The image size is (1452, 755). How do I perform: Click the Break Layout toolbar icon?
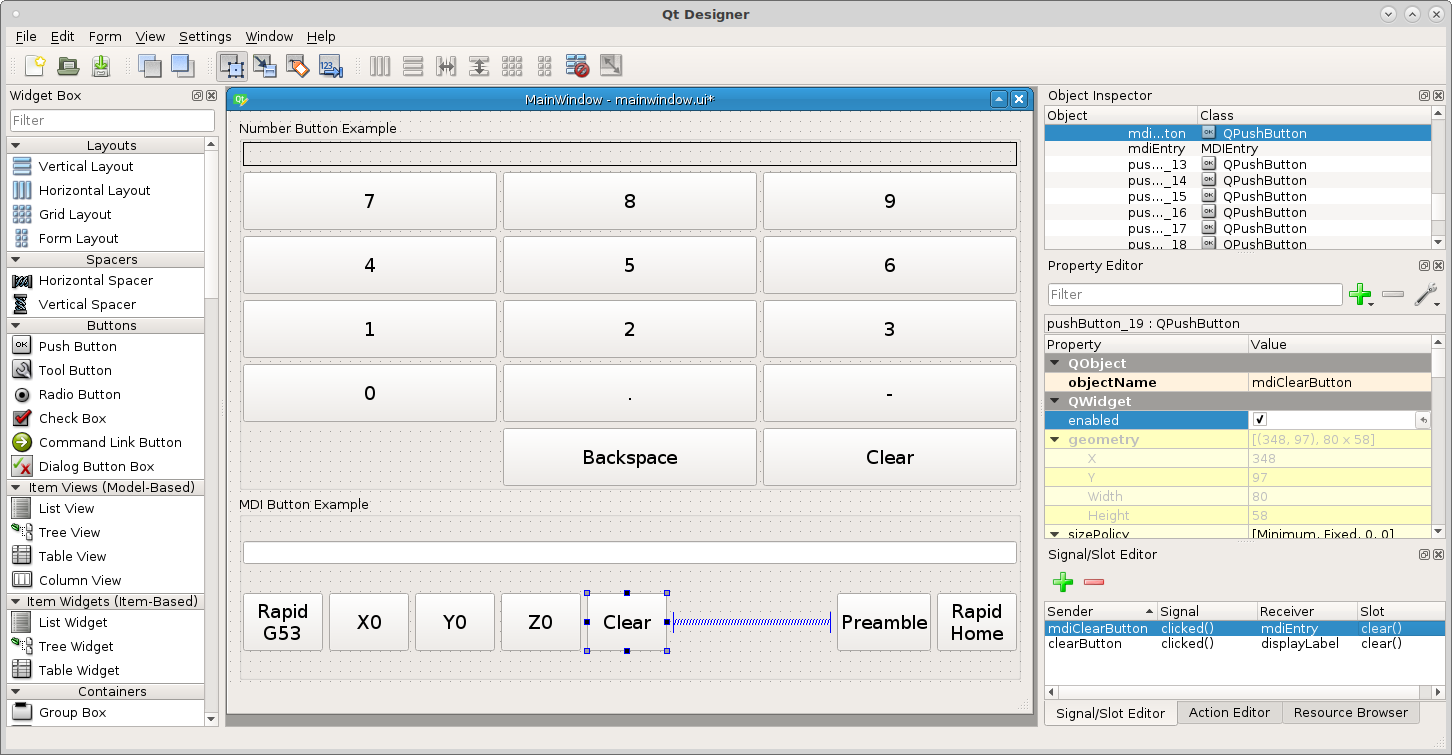tap(577, 66)
